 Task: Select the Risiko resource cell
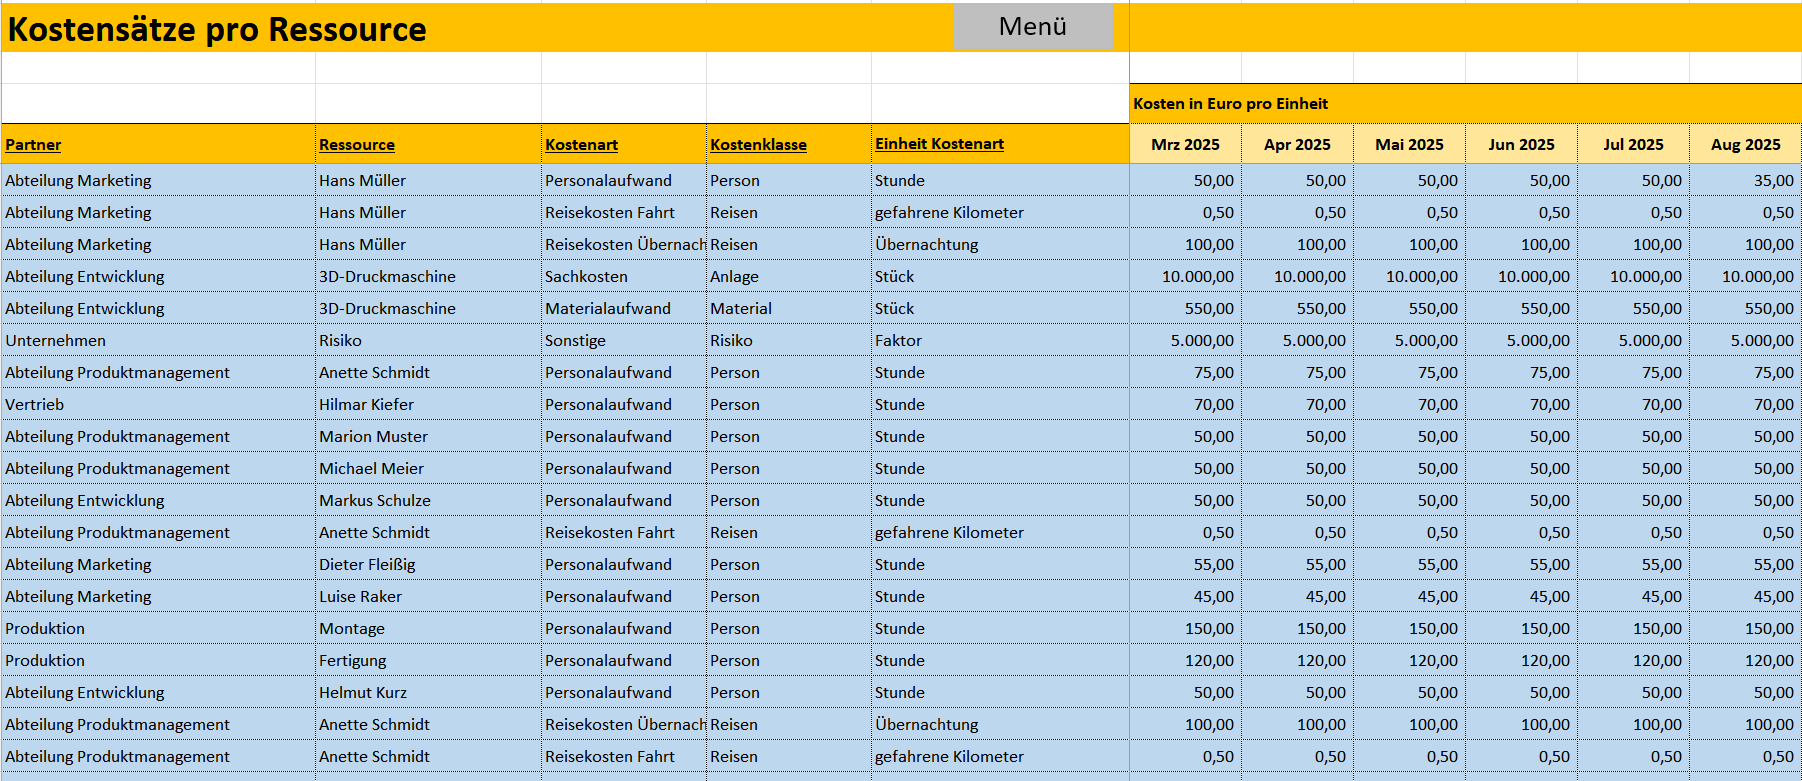click(x=428, y=340)
